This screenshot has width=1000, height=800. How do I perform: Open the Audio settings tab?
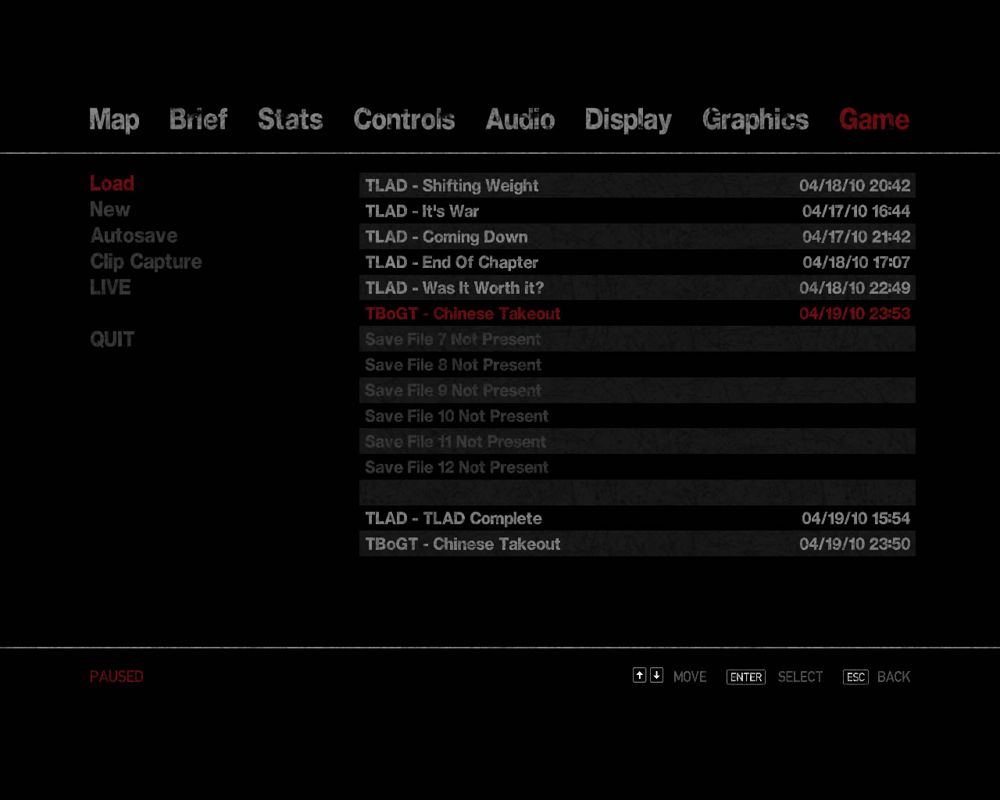click(520, 120)
